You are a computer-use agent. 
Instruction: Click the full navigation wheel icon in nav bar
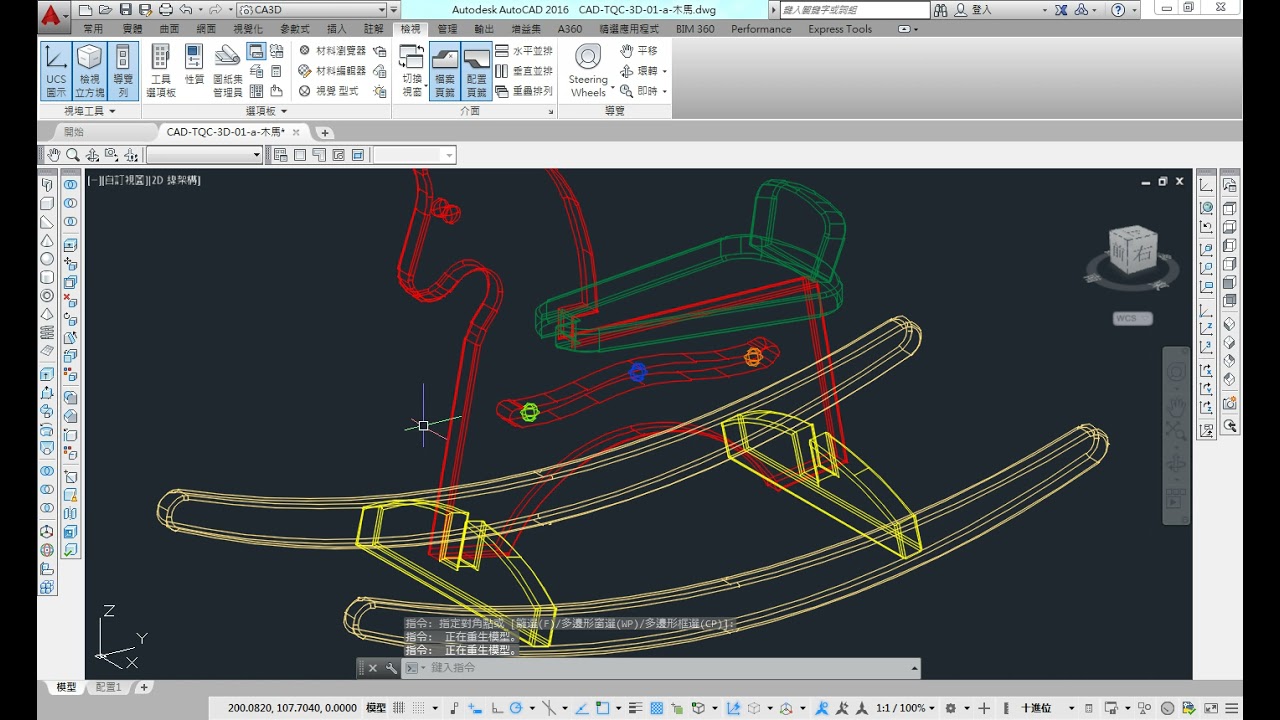[1176, 372]
